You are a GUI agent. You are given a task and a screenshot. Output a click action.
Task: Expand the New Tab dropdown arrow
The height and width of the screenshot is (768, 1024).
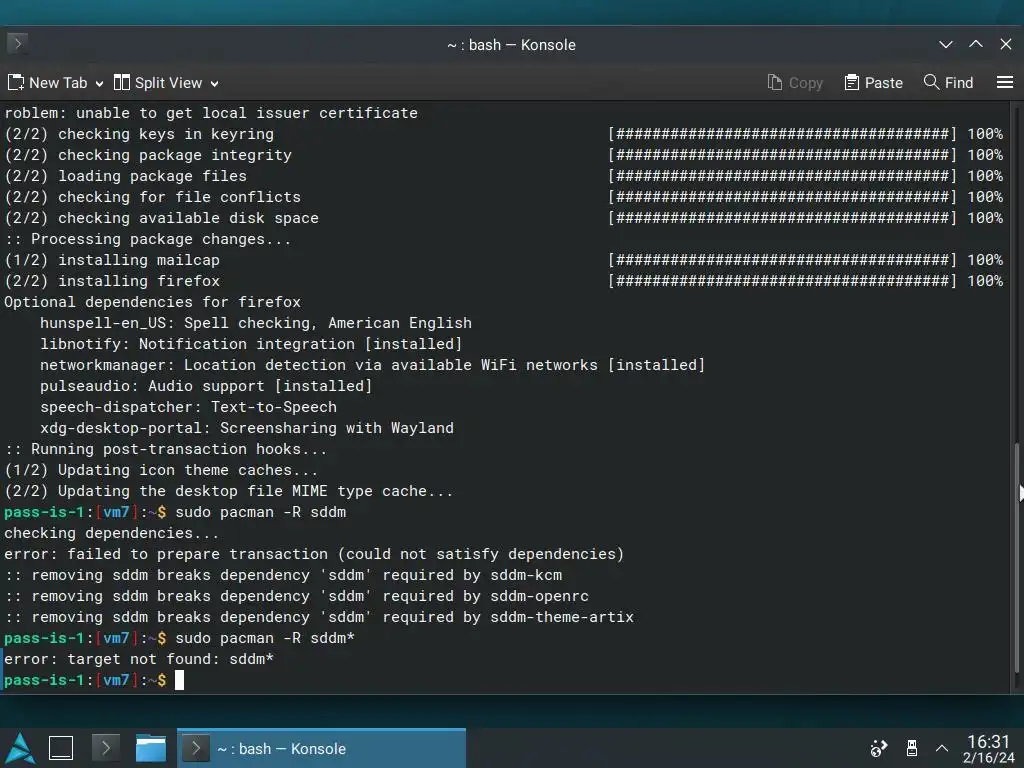pos(99,84)
